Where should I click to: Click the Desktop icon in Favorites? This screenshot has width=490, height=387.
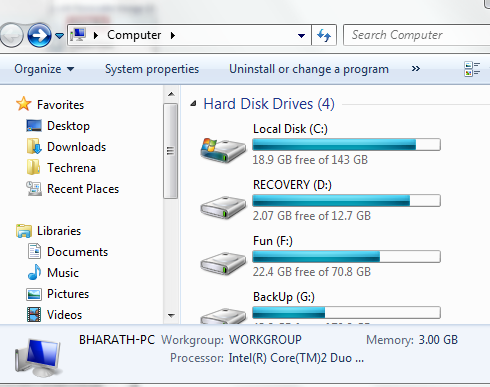[34, 126]
